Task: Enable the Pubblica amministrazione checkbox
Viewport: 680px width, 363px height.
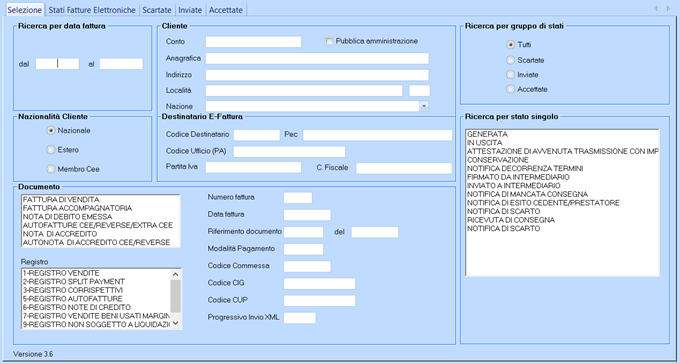Action: coord(329,41)
